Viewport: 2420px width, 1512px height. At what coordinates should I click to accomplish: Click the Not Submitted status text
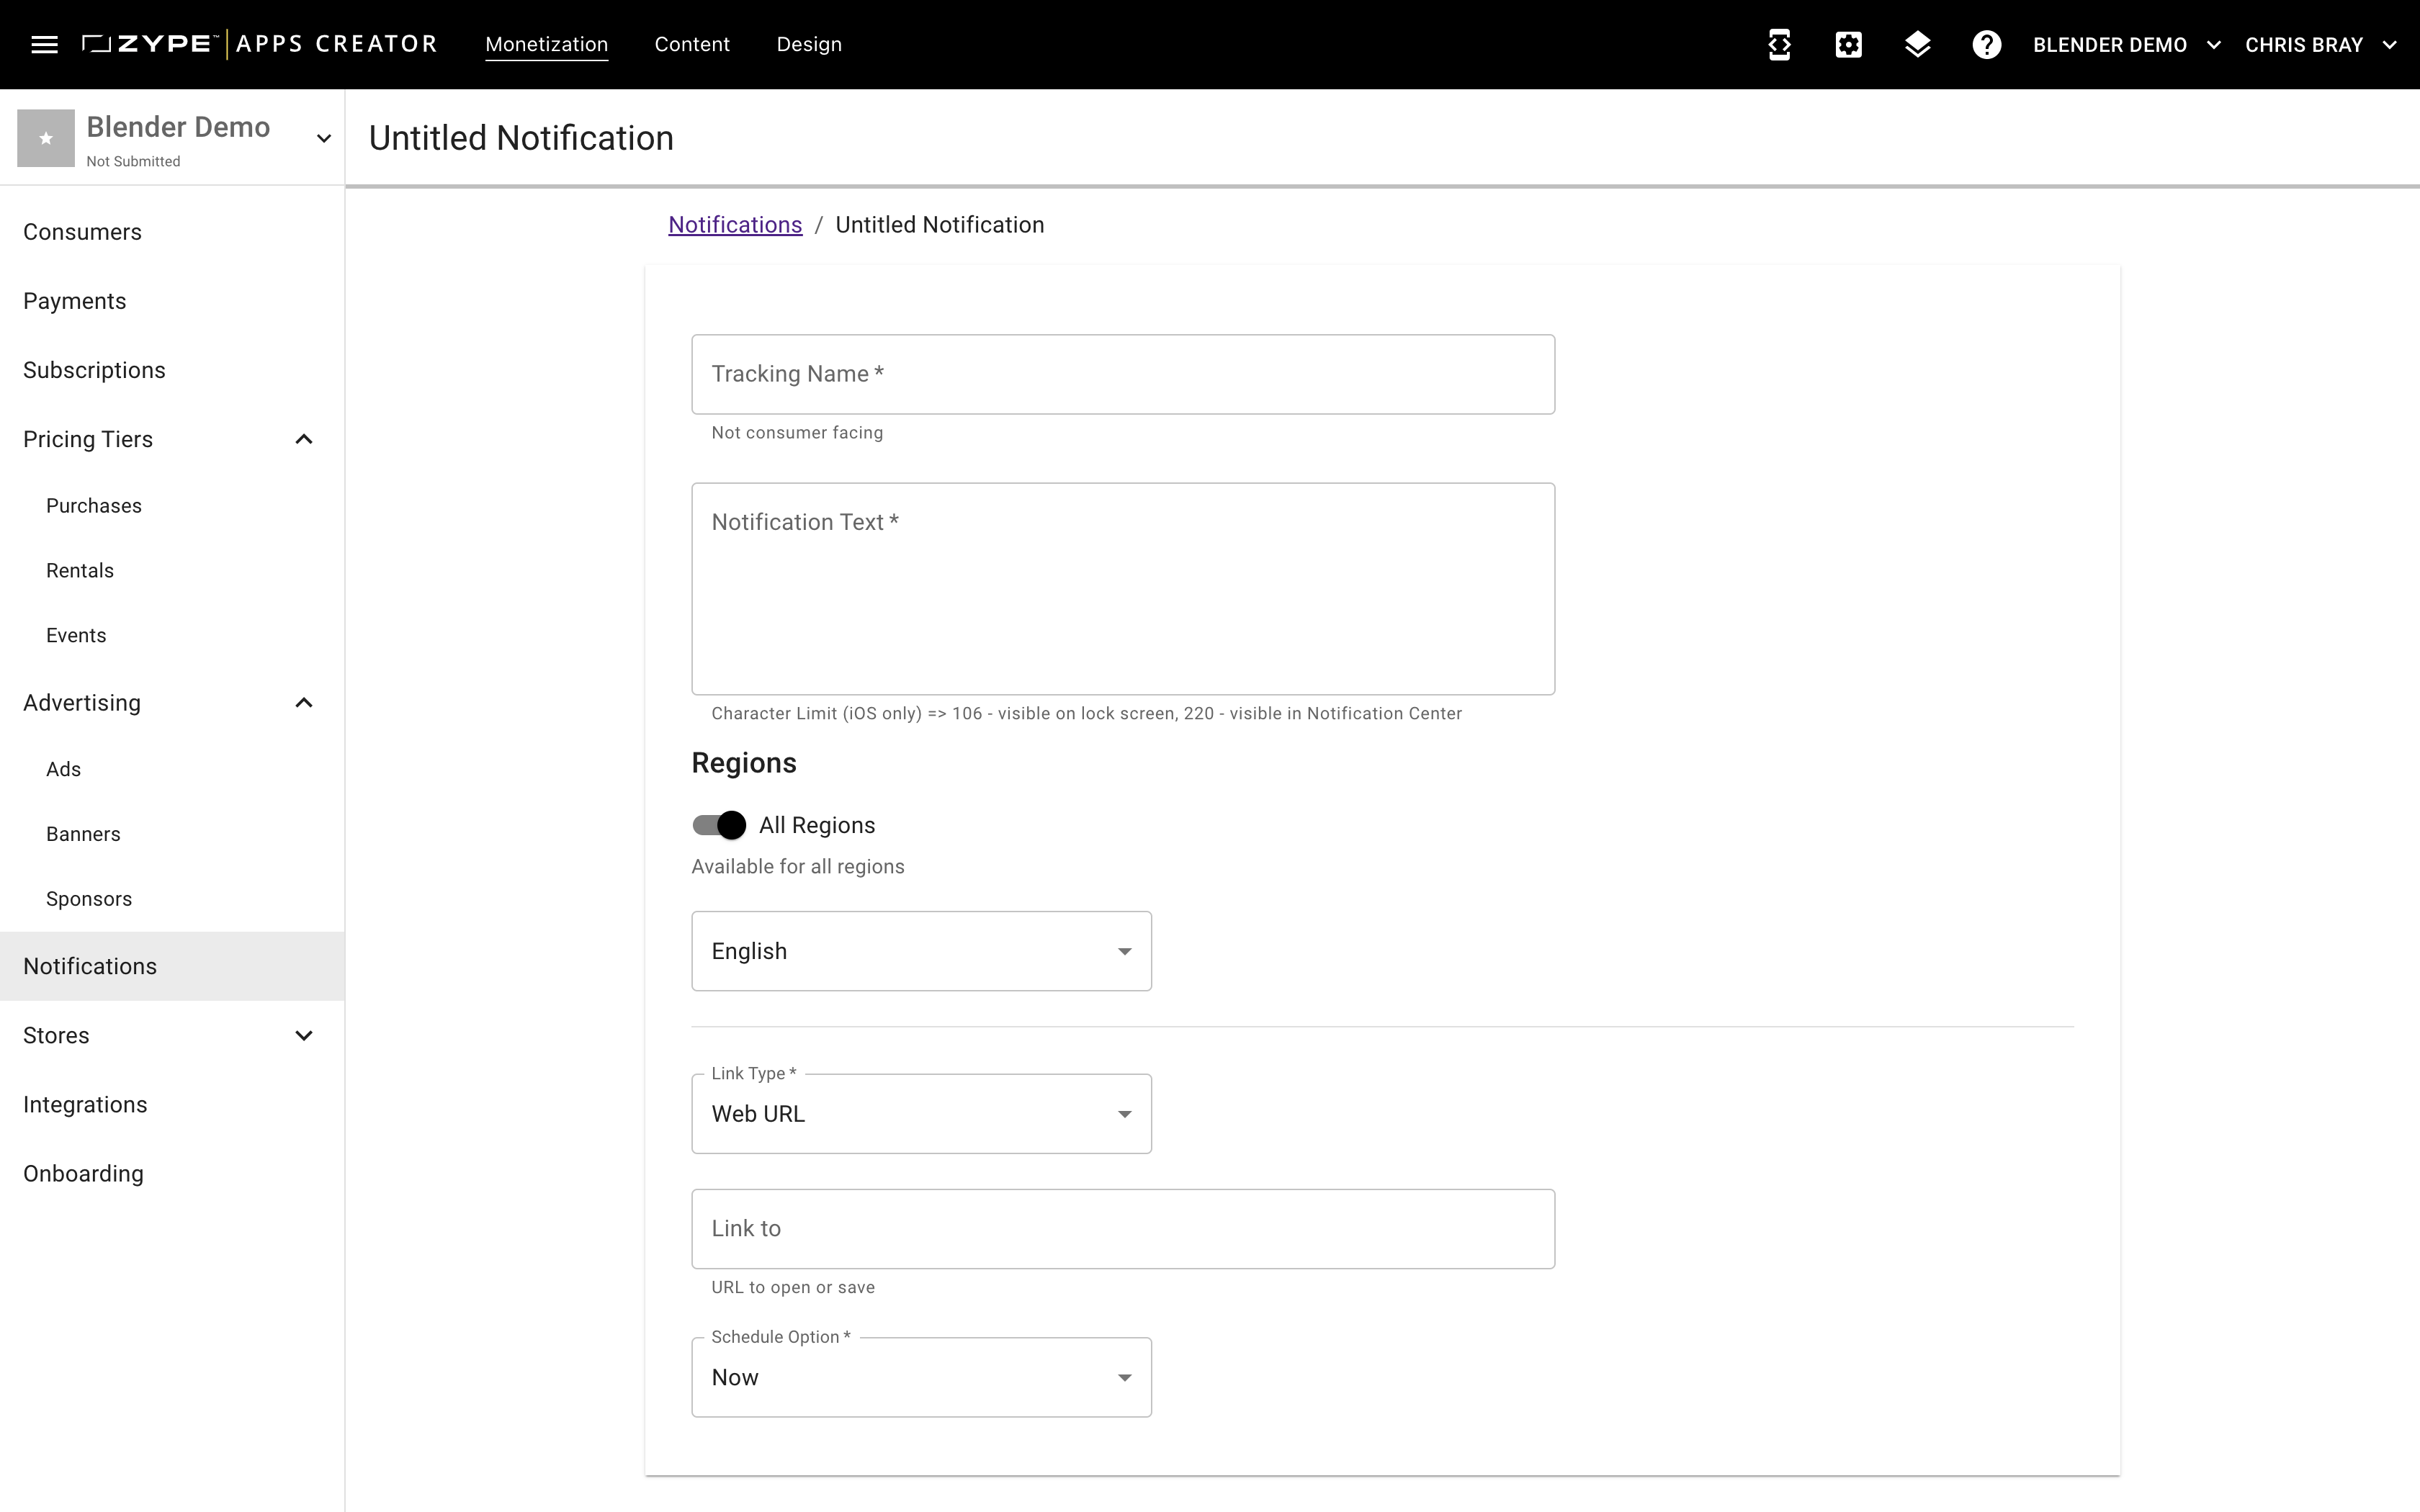click(133, 161)
